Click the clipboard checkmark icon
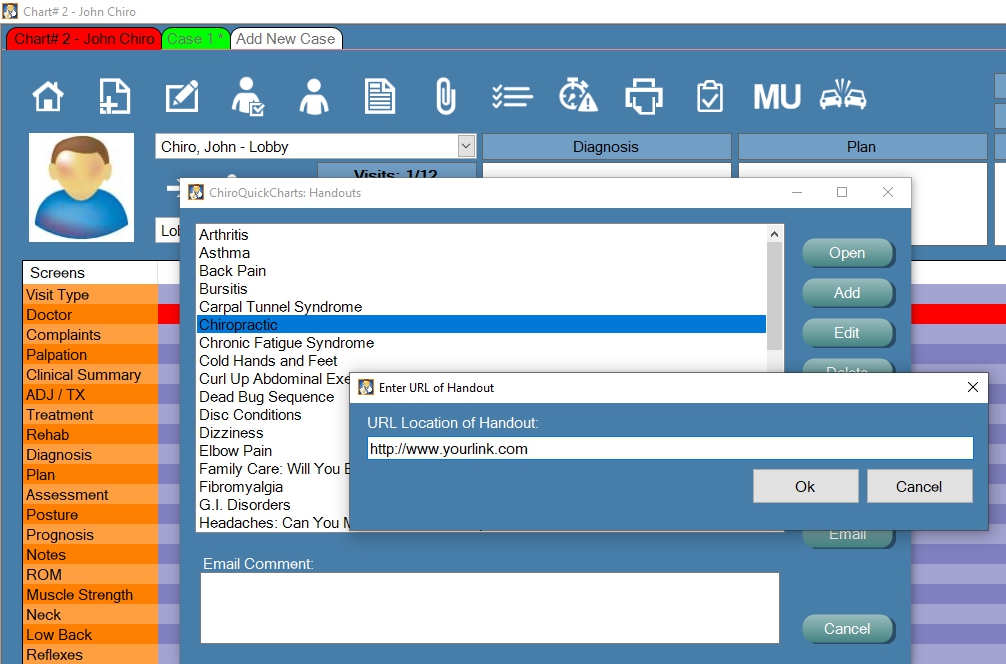1006x664 pixels. pyautogui.click(x=710, y=97)
